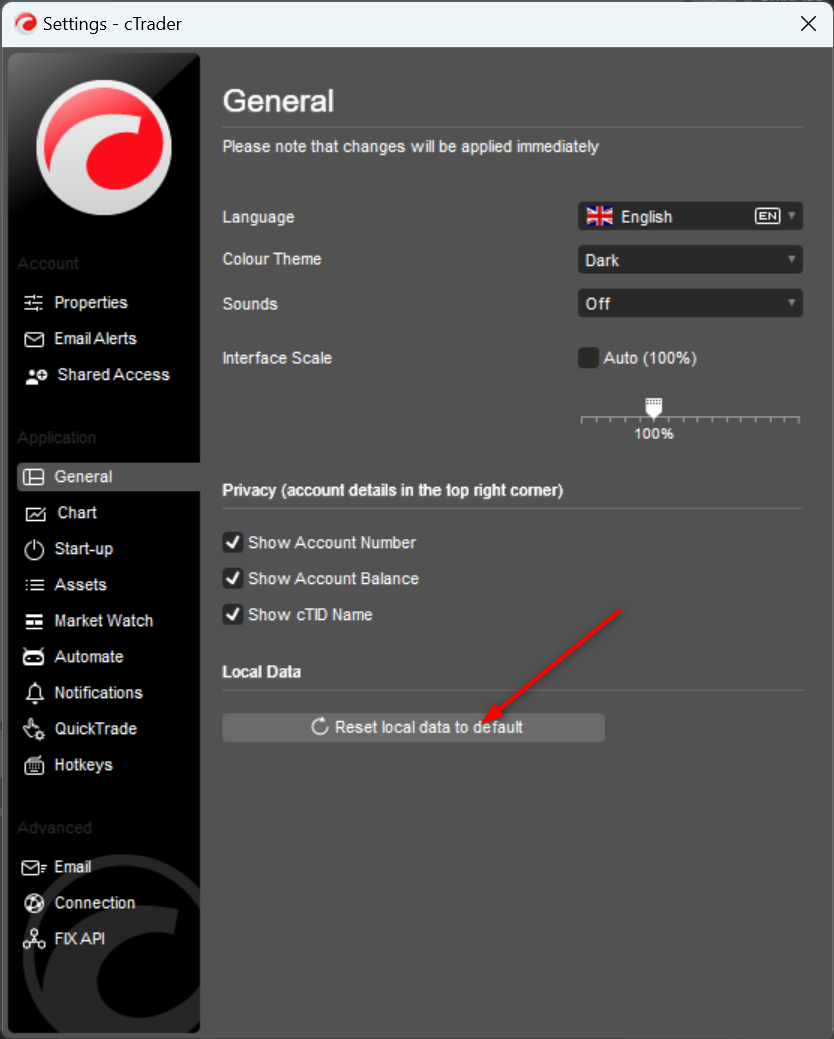Toggle the Show Account Balance checkbox
This screenshot has height=1039, width=834.
click(x=233, y=579)
